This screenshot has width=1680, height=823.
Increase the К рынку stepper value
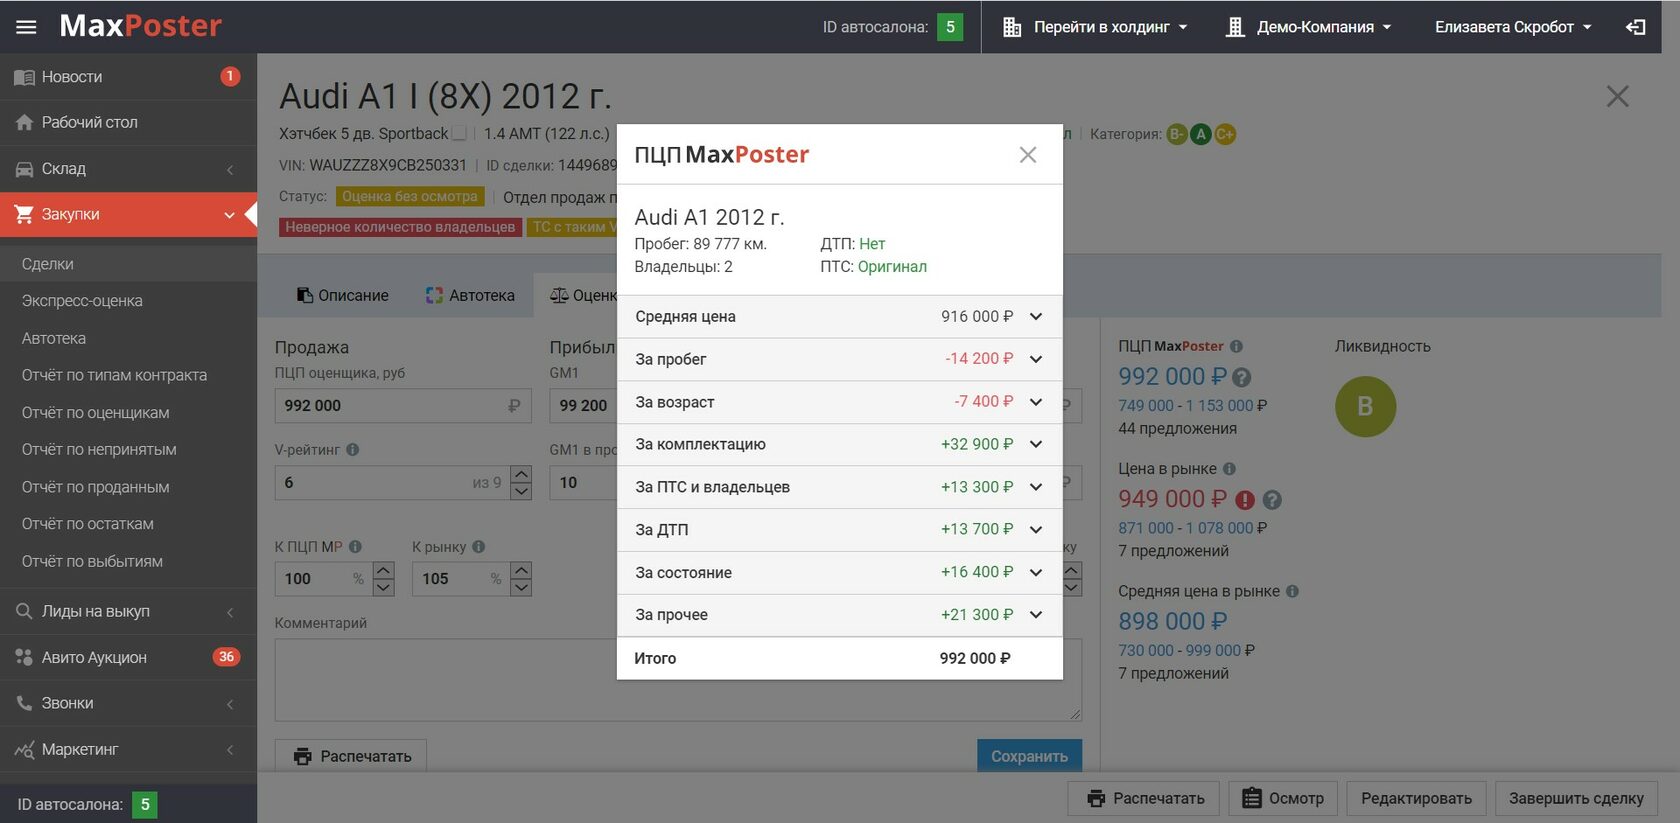[x=521, y=570]
